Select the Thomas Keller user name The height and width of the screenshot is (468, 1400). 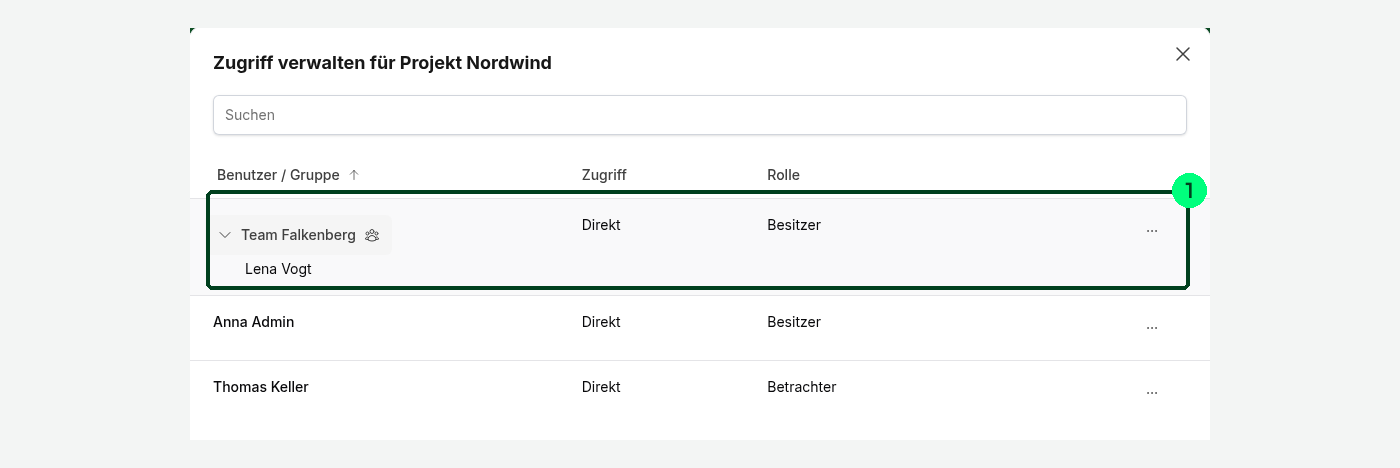(260, 387)
